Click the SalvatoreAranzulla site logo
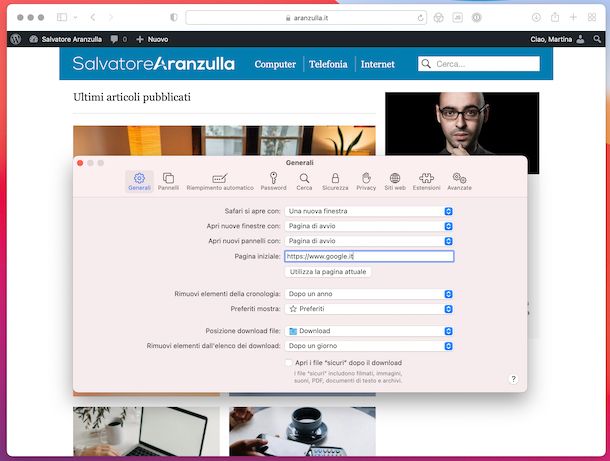Viewport: 610px width, 461px height. coord(153,64)
